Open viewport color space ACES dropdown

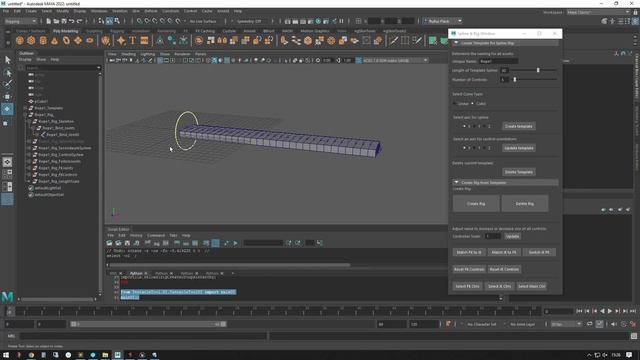pos(395,60)
